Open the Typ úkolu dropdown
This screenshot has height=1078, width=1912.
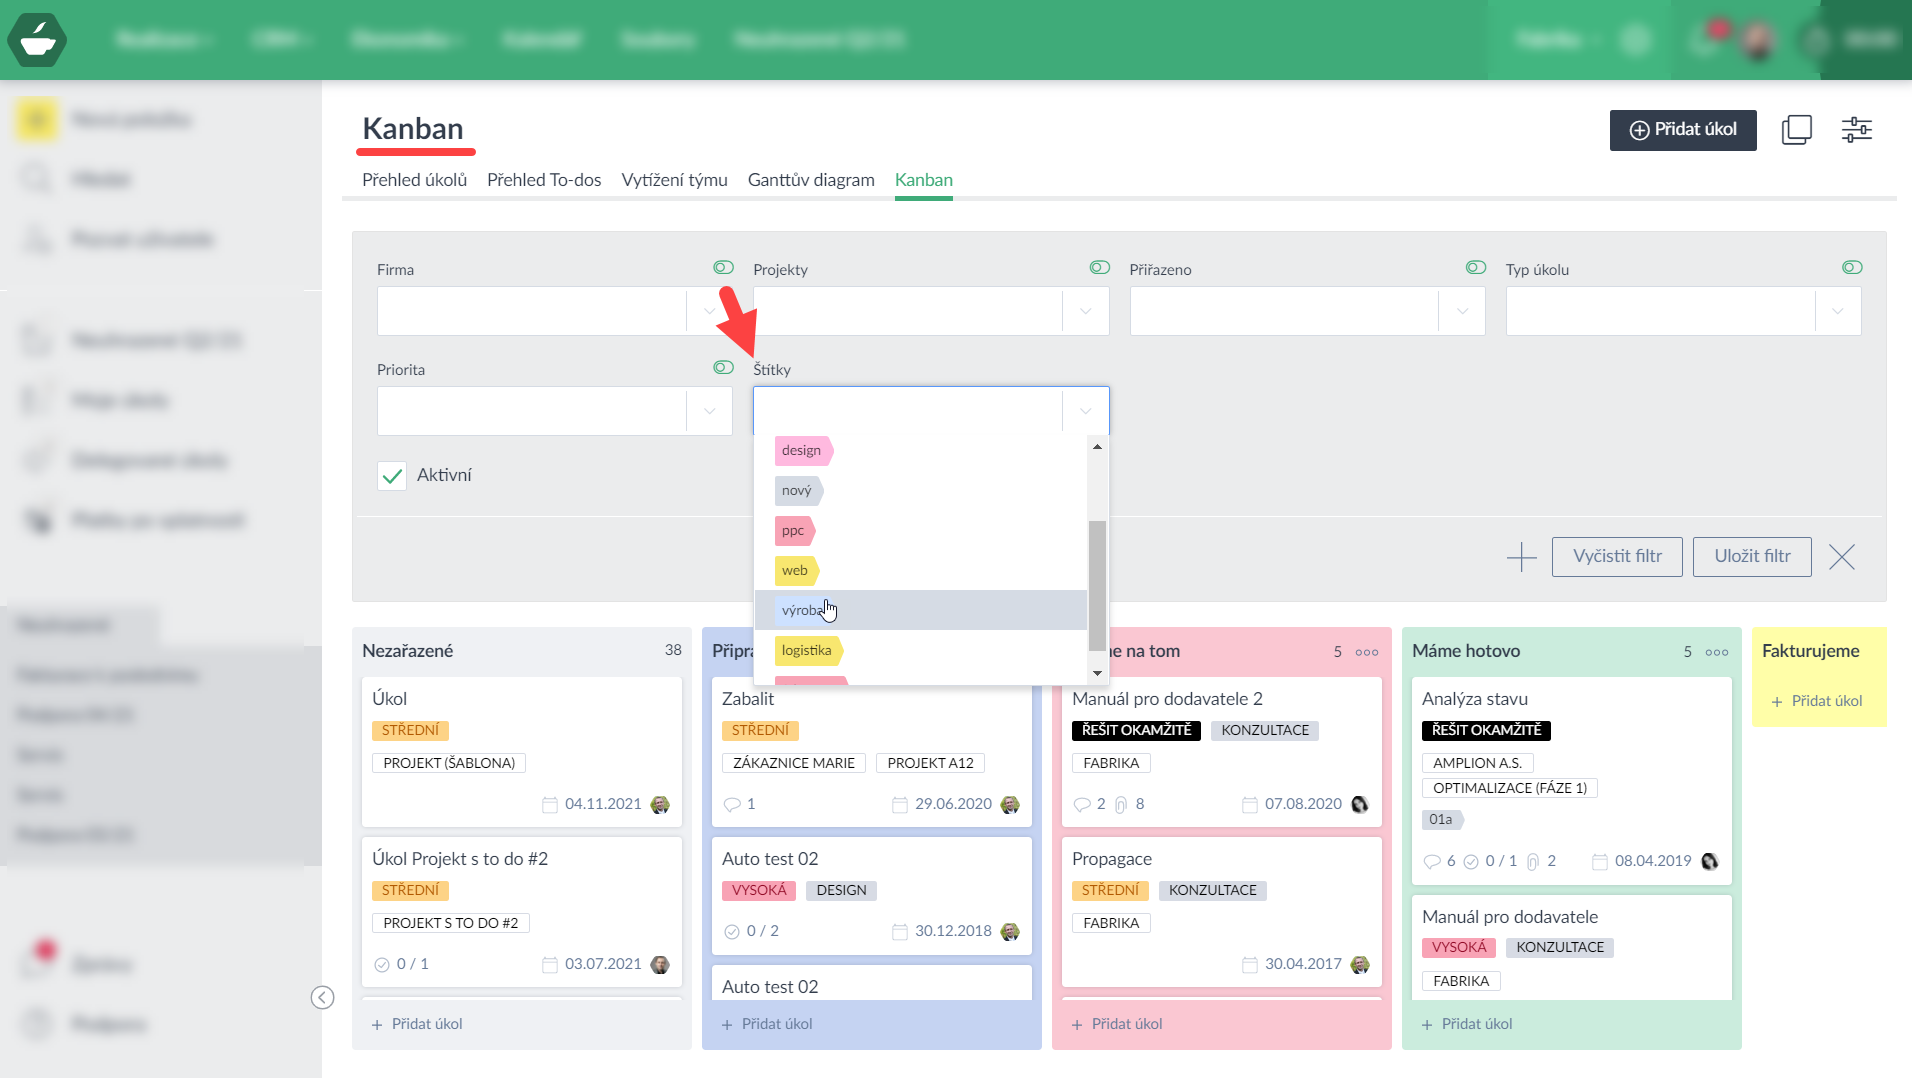coord(1837,311)
